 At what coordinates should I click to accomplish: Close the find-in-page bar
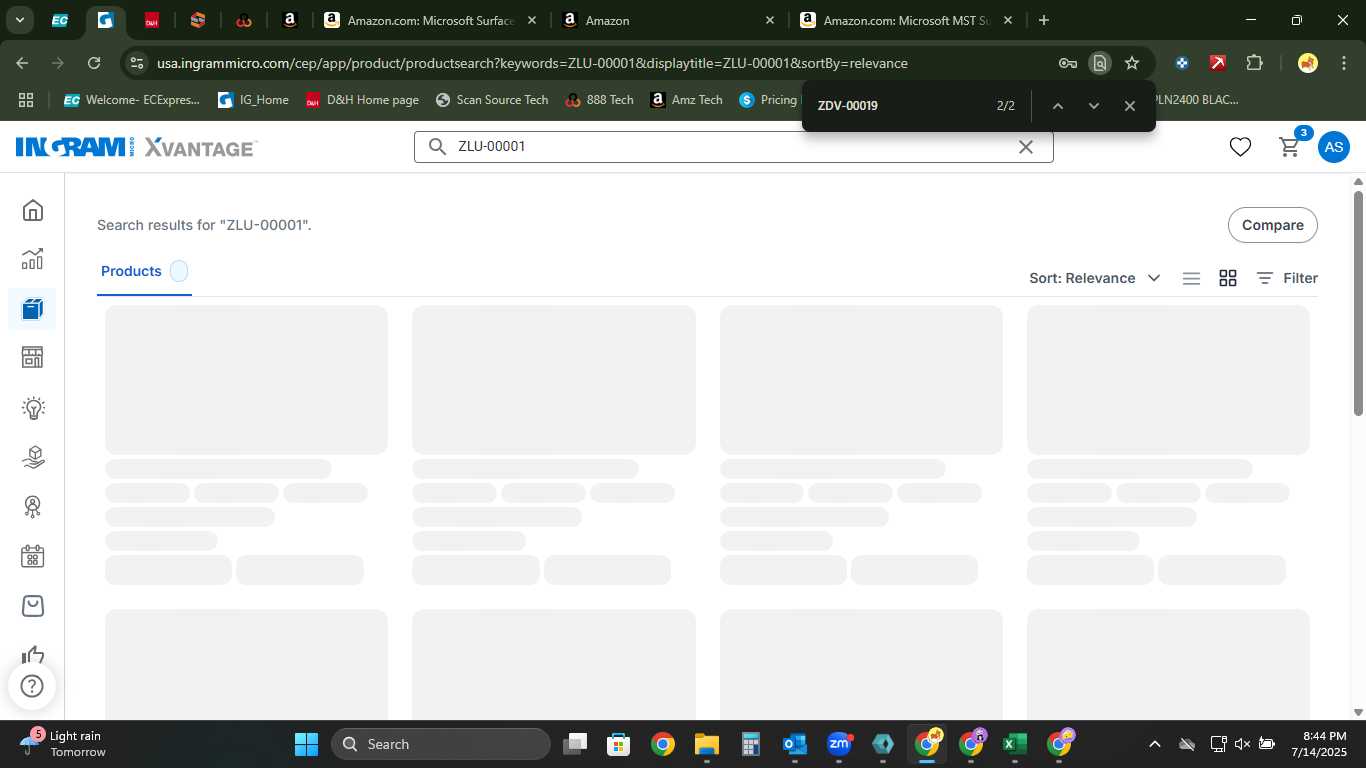tap(1129, 106)
